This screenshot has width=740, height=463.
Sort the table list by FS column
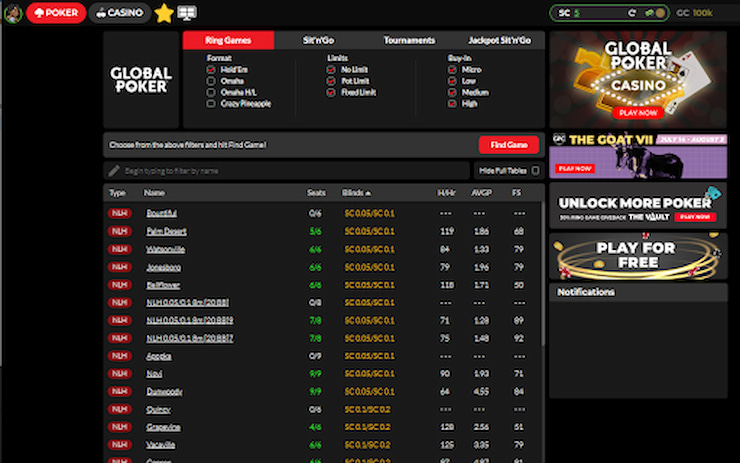pyautogui.click(x=517, y=193)
